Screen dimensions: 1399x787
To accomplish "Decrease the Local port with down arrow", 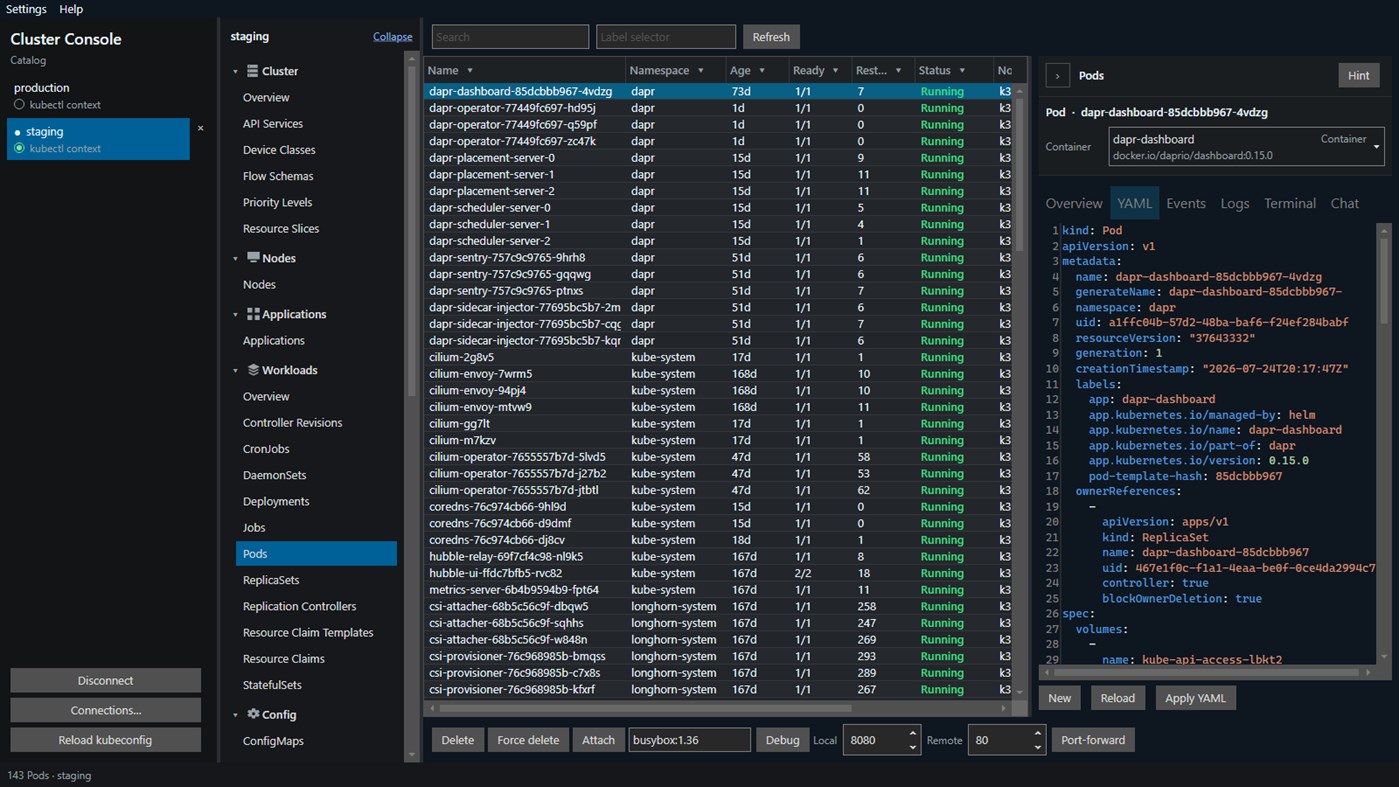I will pos(912,747).
